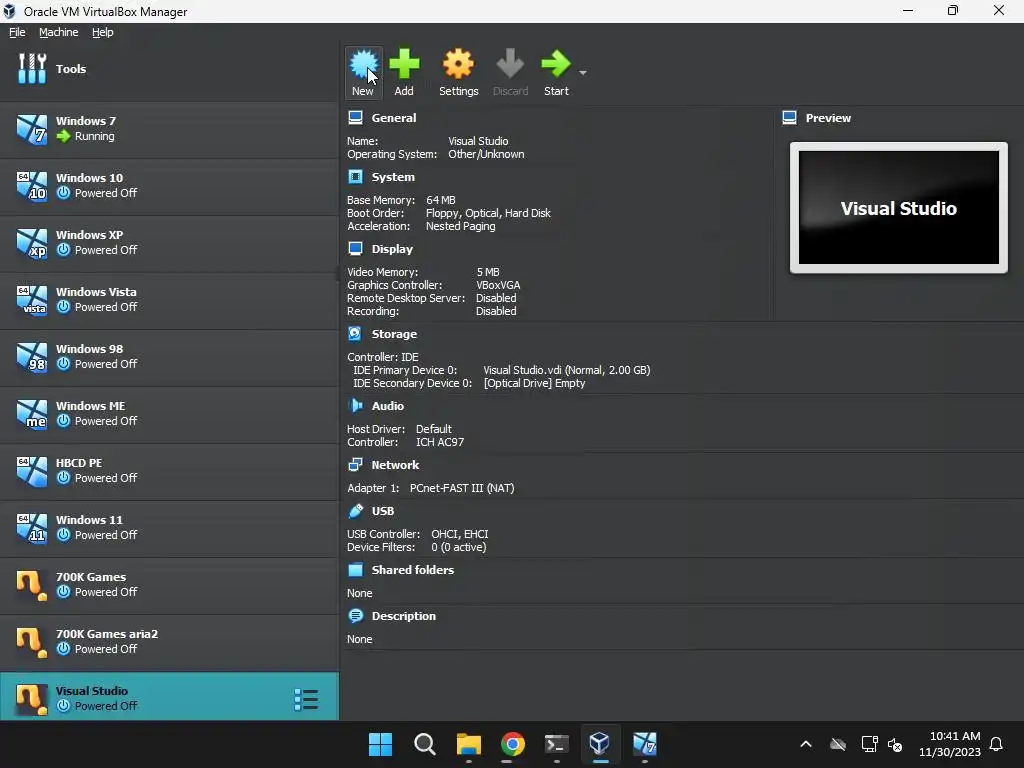Open the General section header
1024x768 pixels.
pos(393,118)
